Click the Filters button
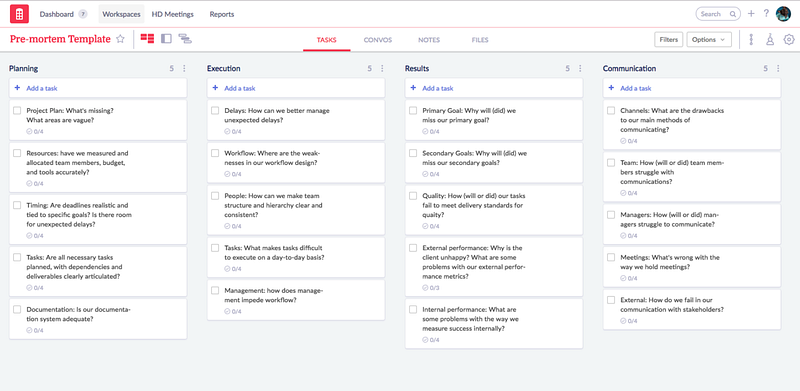Viewport: 800px width, 391px height. click(668, 39)
